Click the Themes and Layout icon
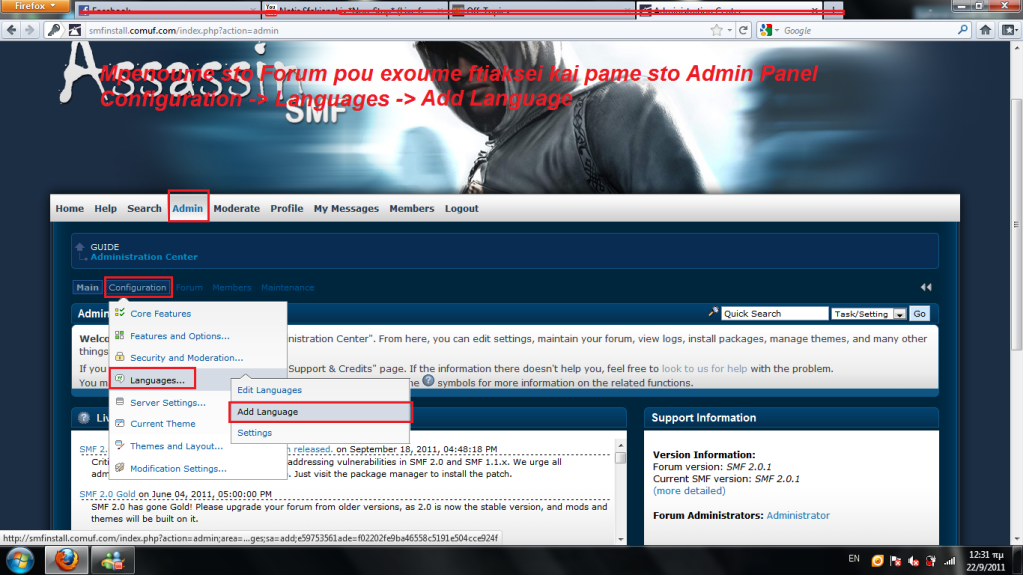This screenshot has height=575, width=1023. pyautogui.click(x=120, y=446)
